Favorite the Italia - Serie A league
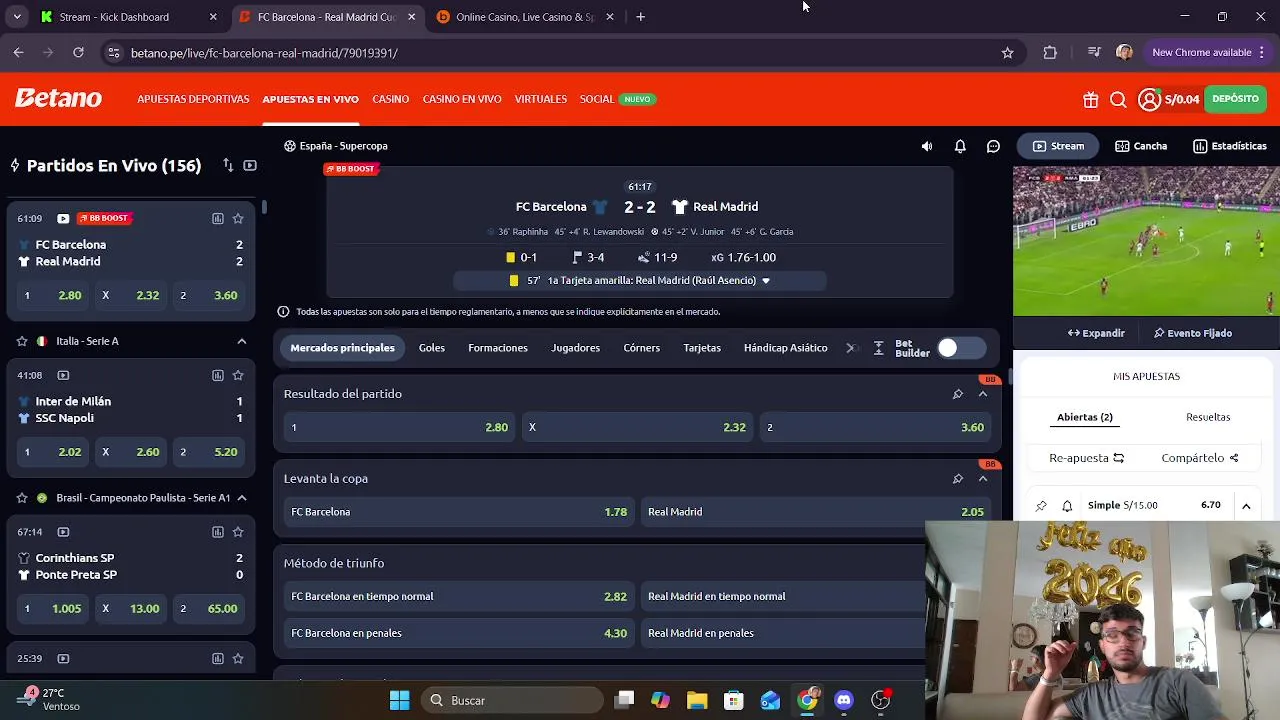Screen dimensions: 1280x720 coord(22,341)
